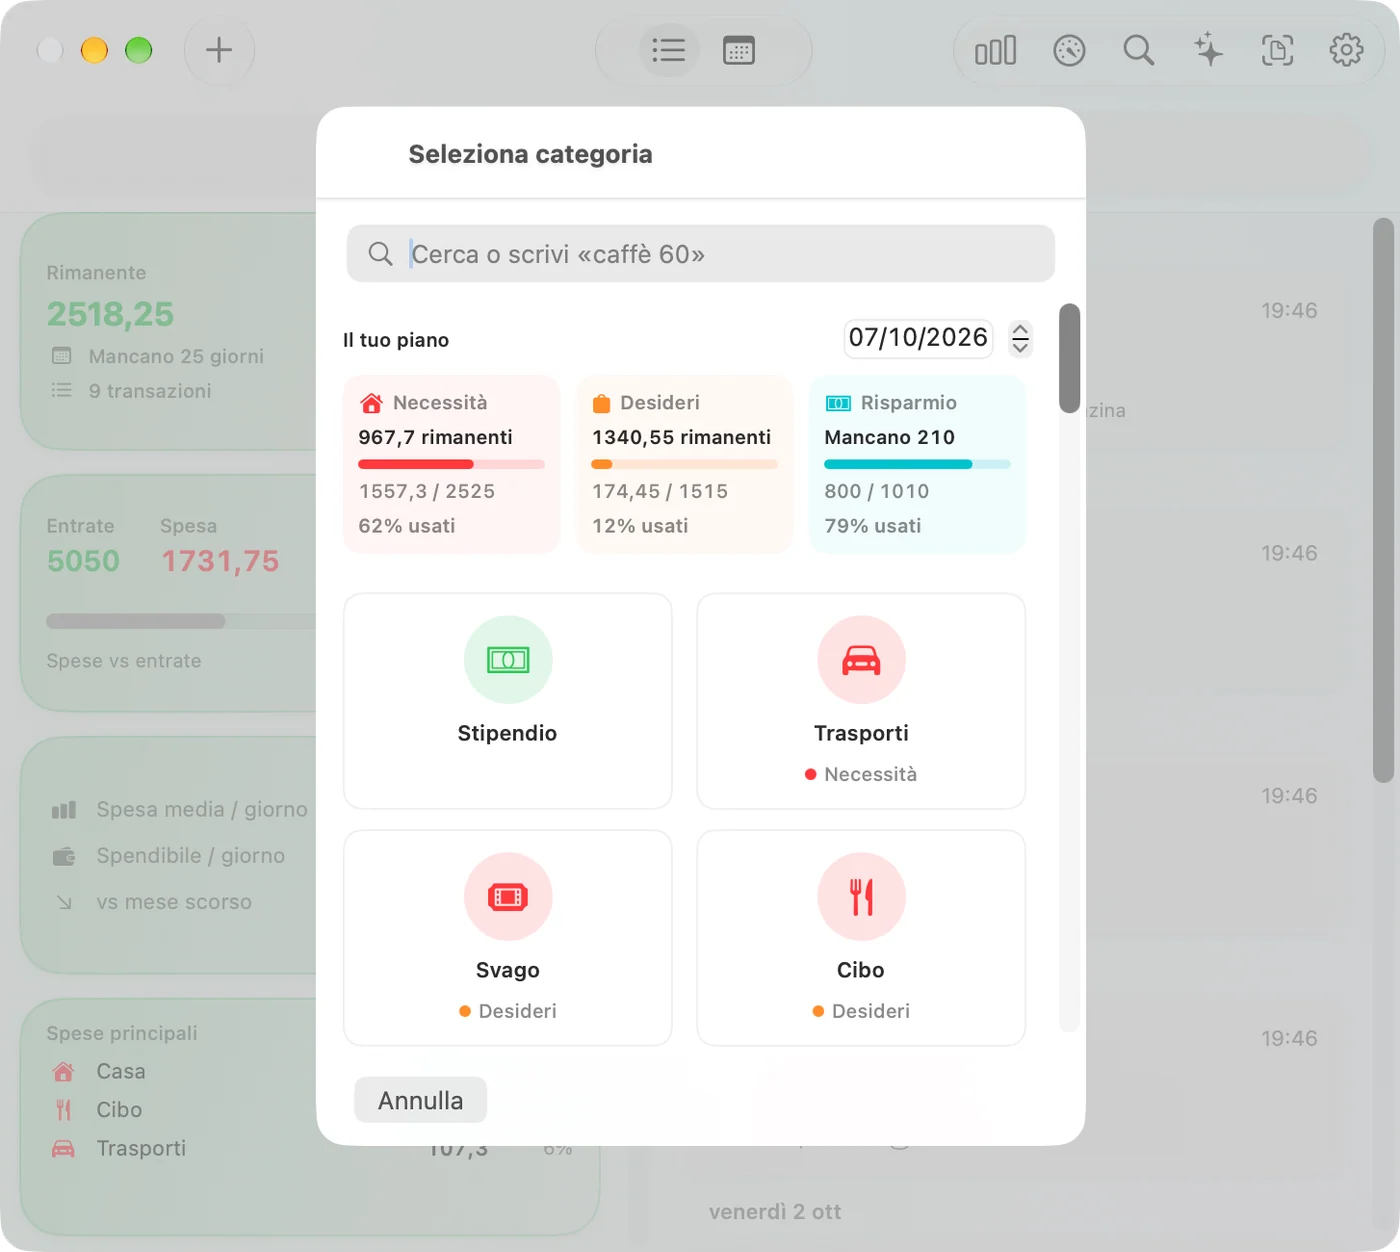Choose the Cibo category card
This screenshot has height=1252, width=1400.
coord(861,938)
